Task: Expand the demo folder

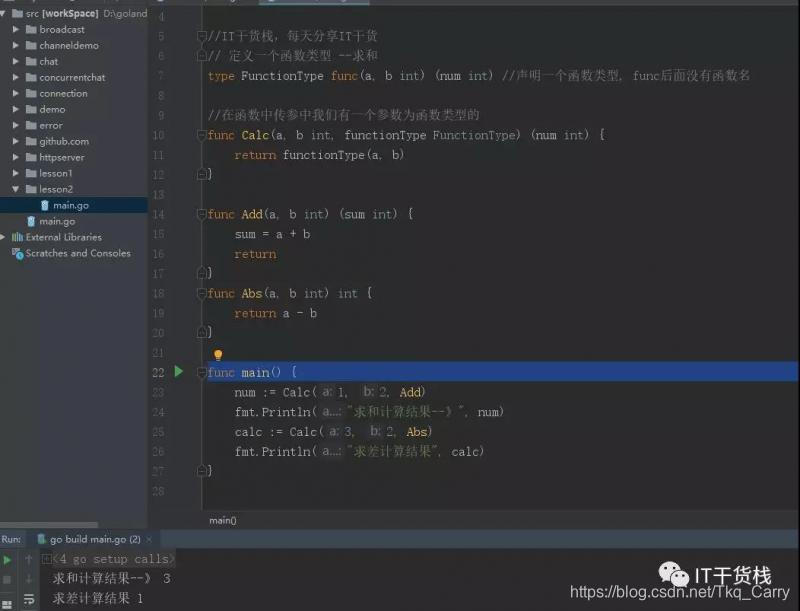Action: 16,109
